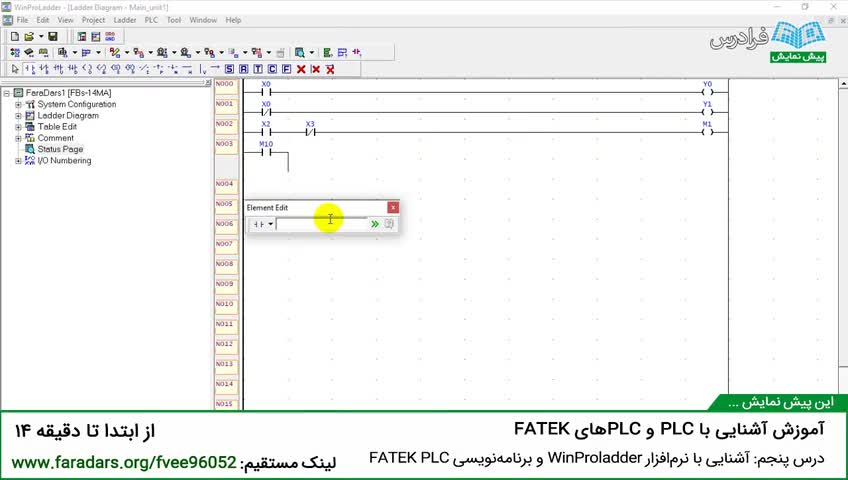The width and height of the screenshot is (848, 480).
Task: Close the Element Edit dialog
Action: (x=393, y=208)
